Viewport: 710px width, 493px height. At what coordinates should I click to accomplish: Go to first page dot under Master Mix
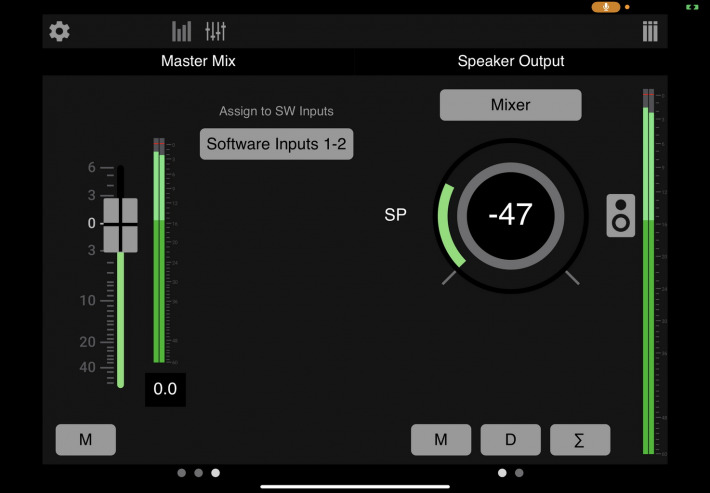point(181,472)
